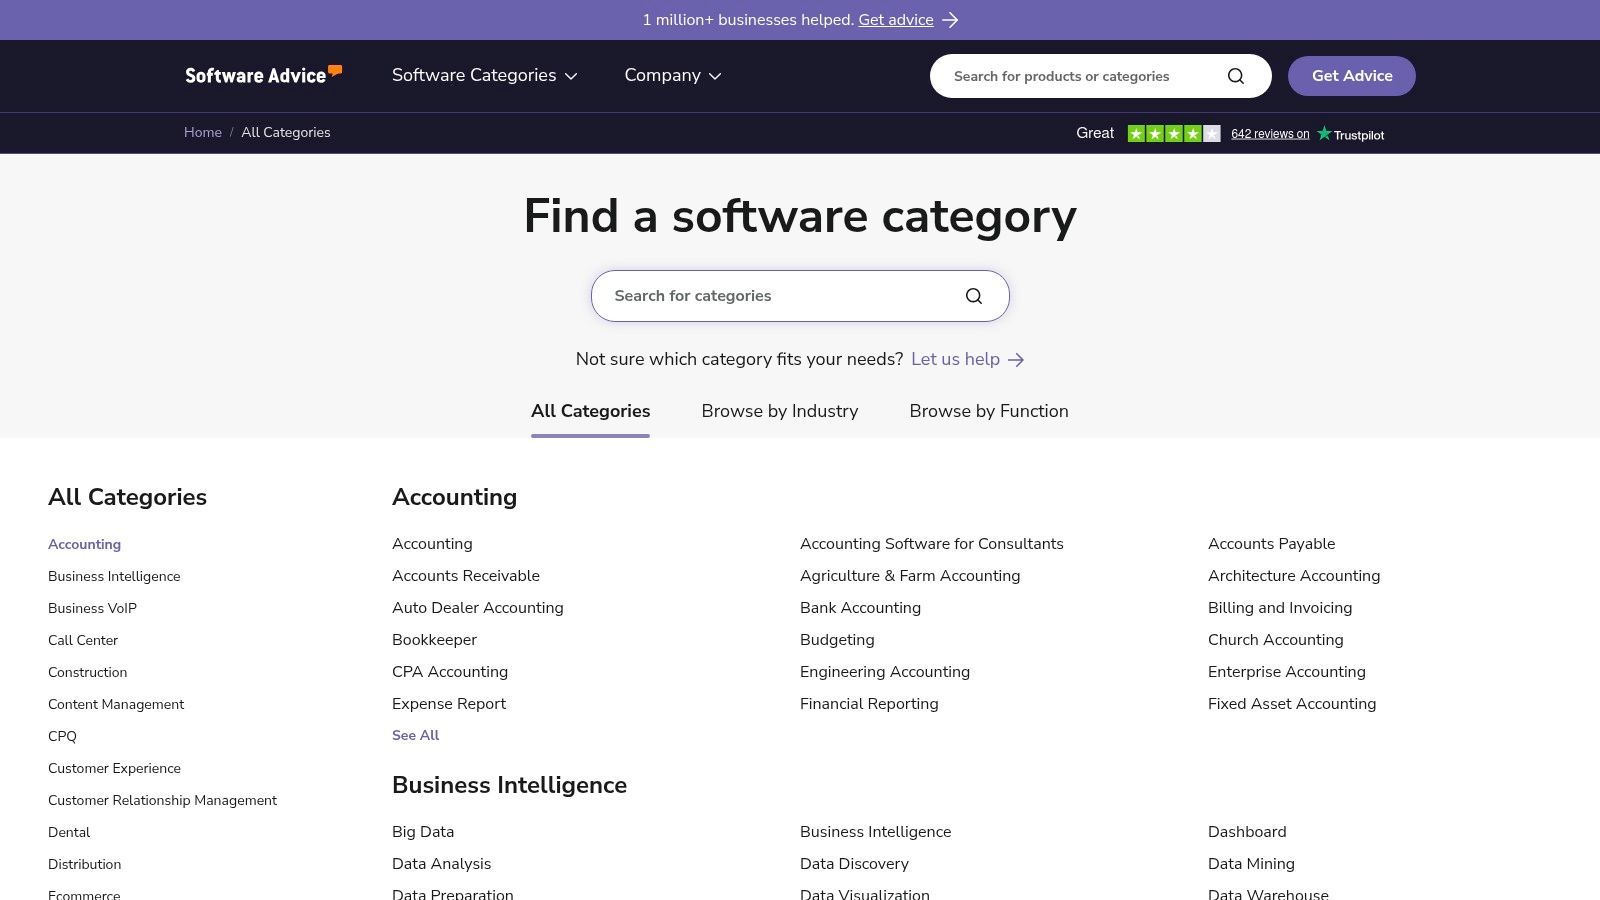Click the magnifier icon in the top search bar
The width and height of the screenshot is (1600, 900).
click(1236, 75)
